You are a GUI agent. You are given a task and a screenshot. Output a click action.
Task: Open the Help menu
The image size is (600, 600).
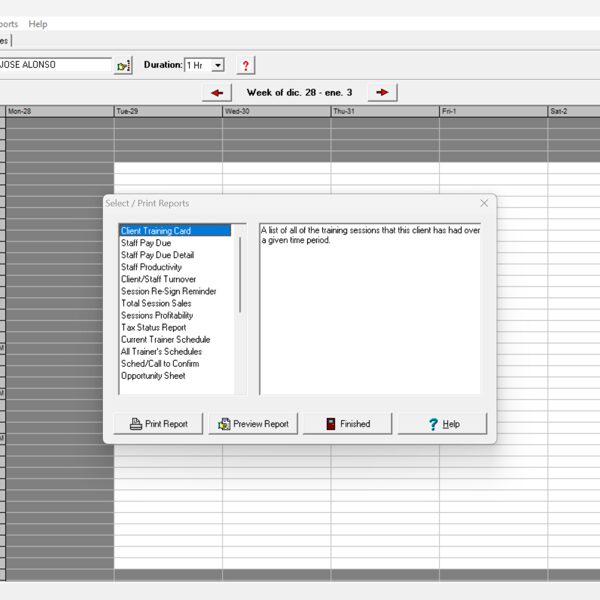click(x=38, y=24)
